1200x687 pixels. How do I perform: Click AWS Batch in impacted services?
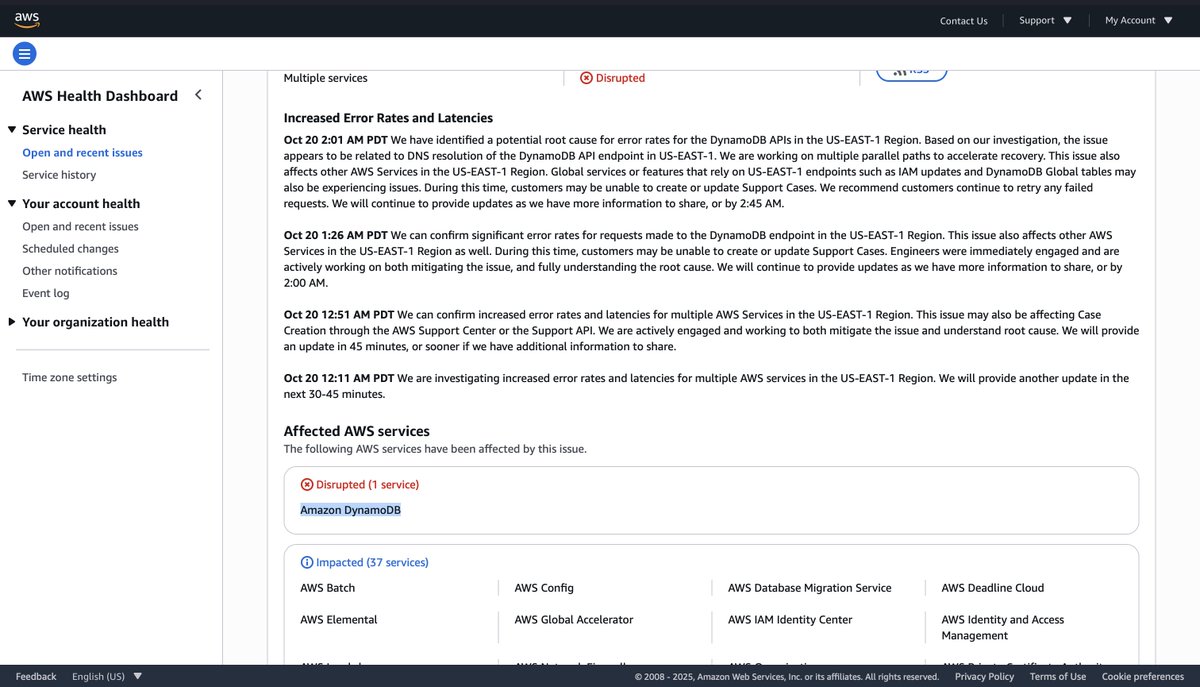(327, 588)
